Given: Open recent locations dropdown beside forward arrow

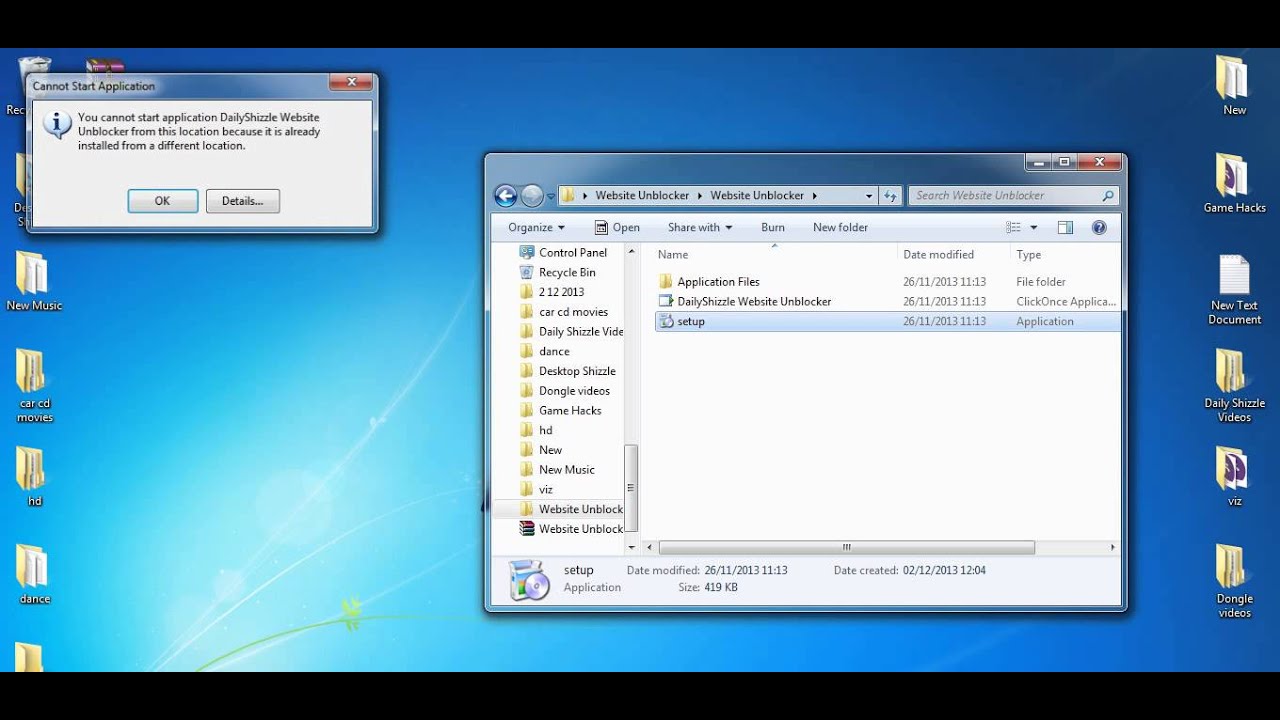Looking at the screenshot, I should (550, 197).
